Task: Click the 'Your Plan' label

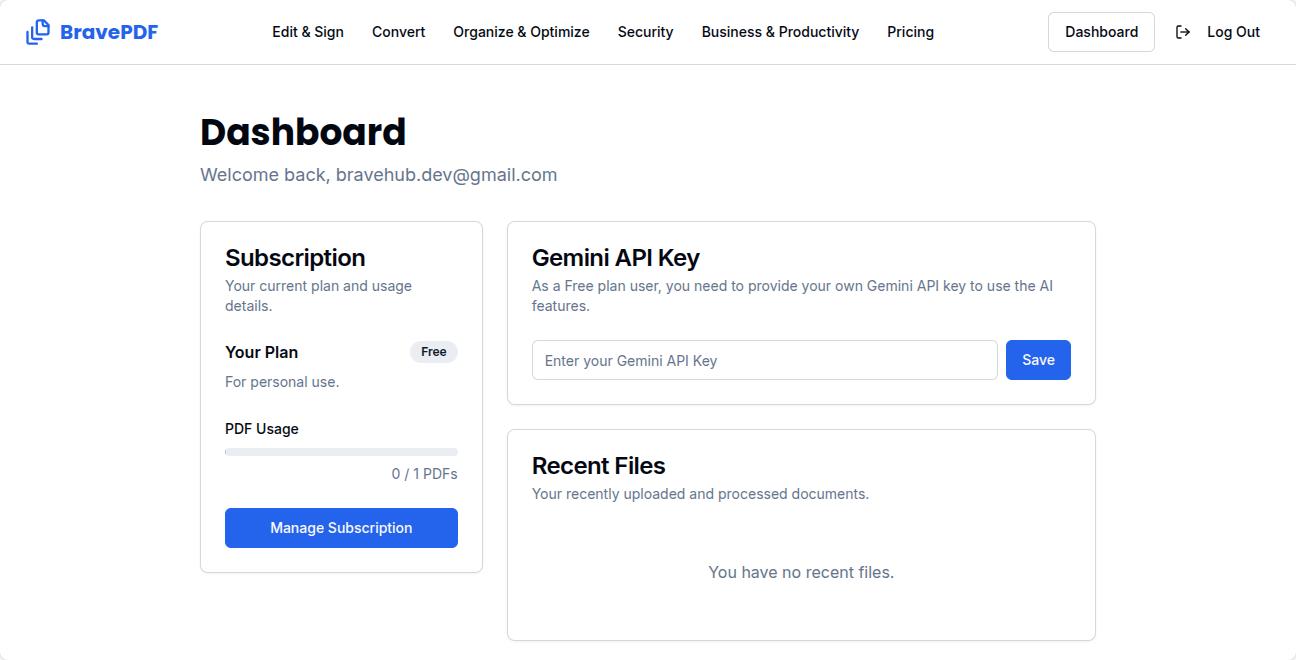Action: (262, 352)
